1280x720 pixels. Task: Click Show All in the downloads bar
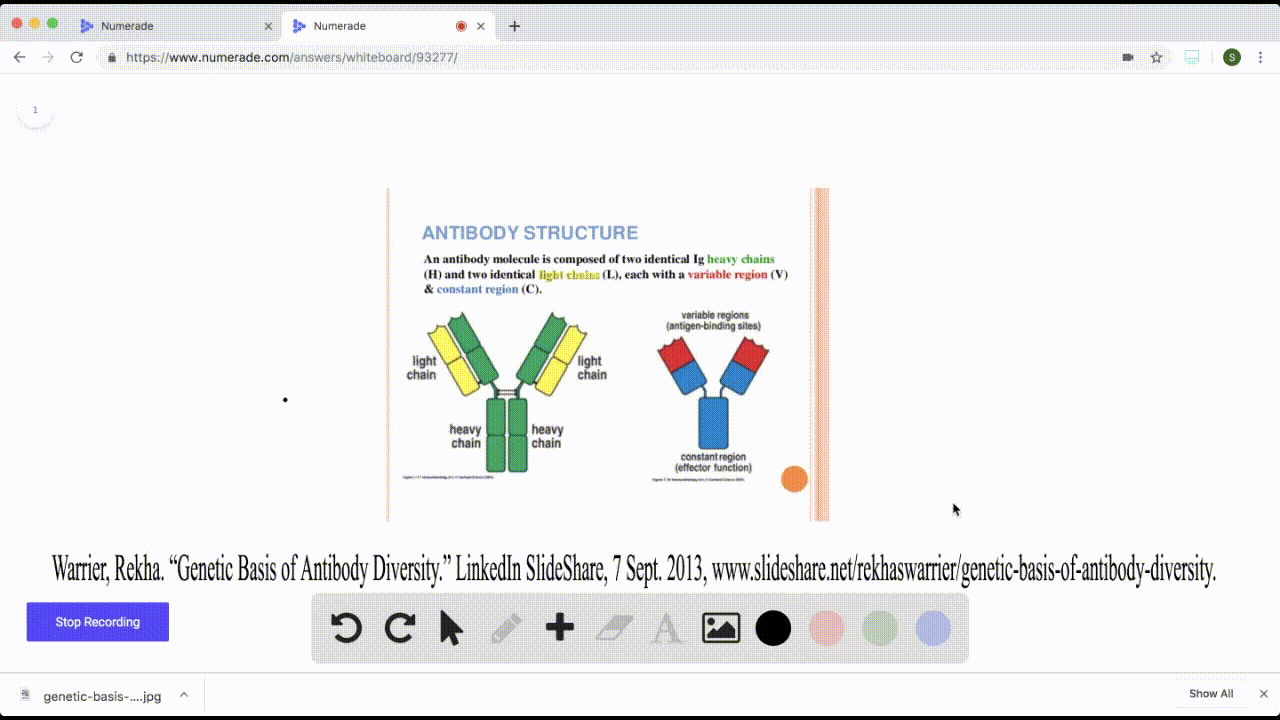pyautogui.click(x=1211, y=693)
